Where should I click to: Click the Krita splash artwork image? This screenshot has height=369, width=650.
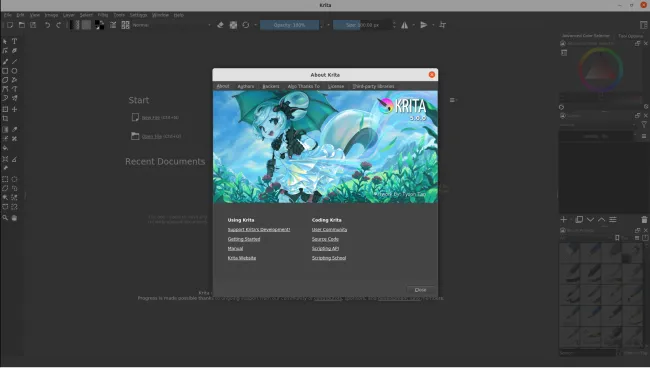tap(325, 147)
